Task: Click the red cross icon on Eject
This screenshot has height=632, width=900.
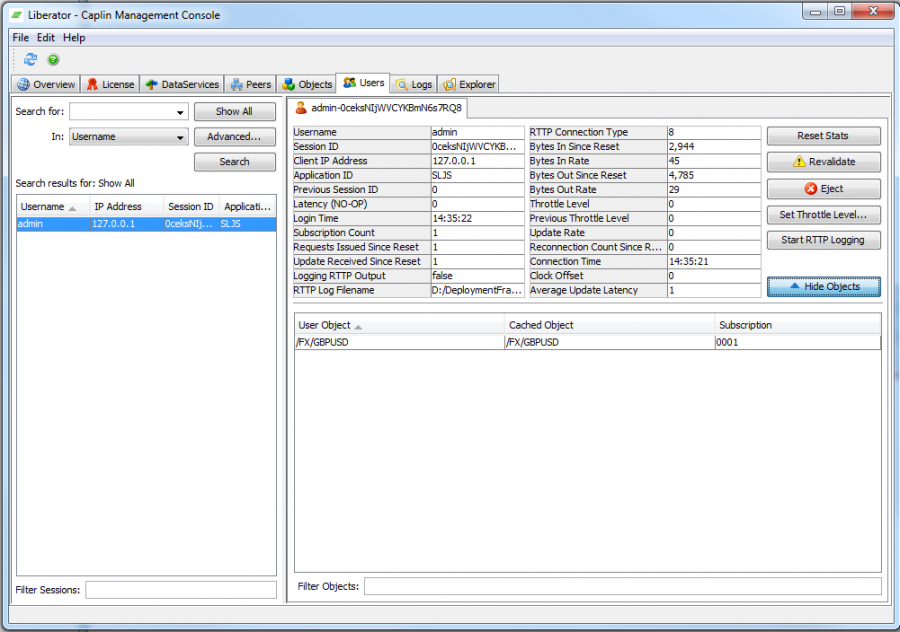Action: (810, 188)
